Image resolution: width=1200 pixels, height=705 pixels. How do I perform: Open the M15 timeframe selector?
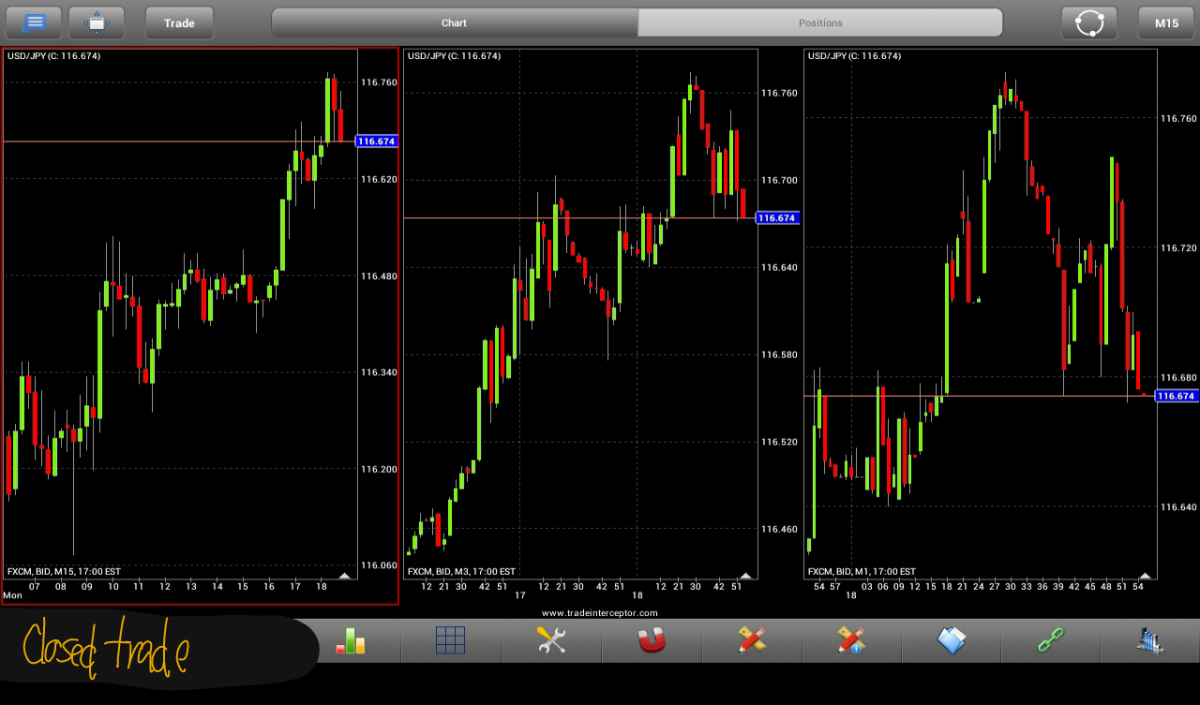pyautogui.click(x=1166, y=22)
